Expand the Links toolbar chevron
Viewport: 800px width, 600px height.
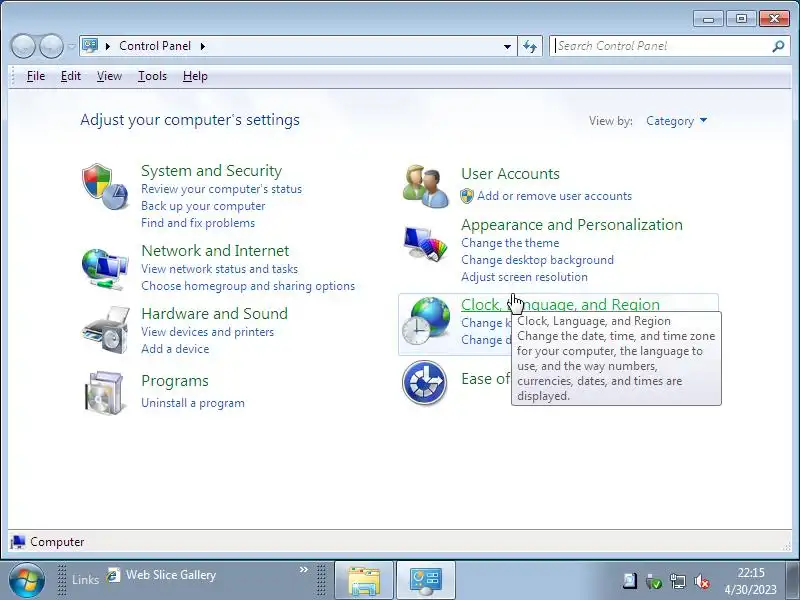point(304,569)
